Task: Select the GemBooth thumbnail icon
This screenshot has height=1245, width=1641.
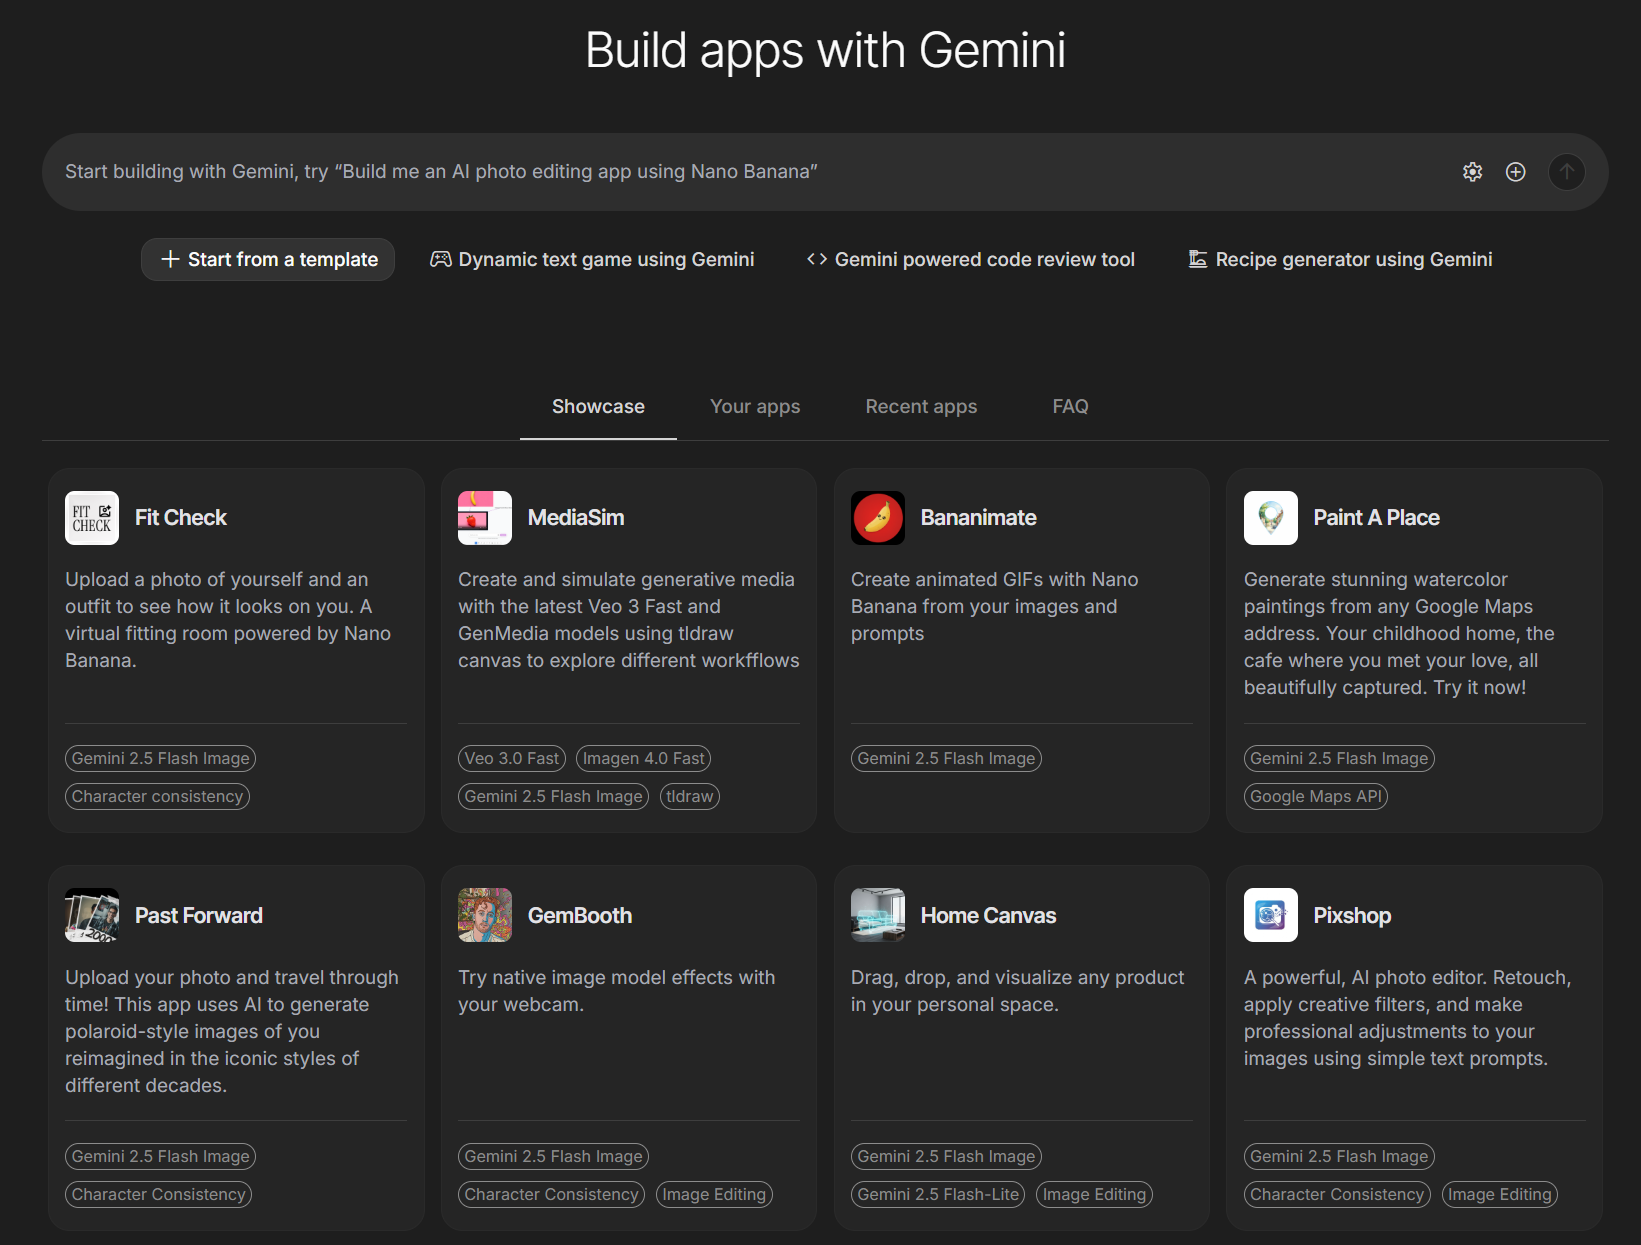Action: coord(485,915)
